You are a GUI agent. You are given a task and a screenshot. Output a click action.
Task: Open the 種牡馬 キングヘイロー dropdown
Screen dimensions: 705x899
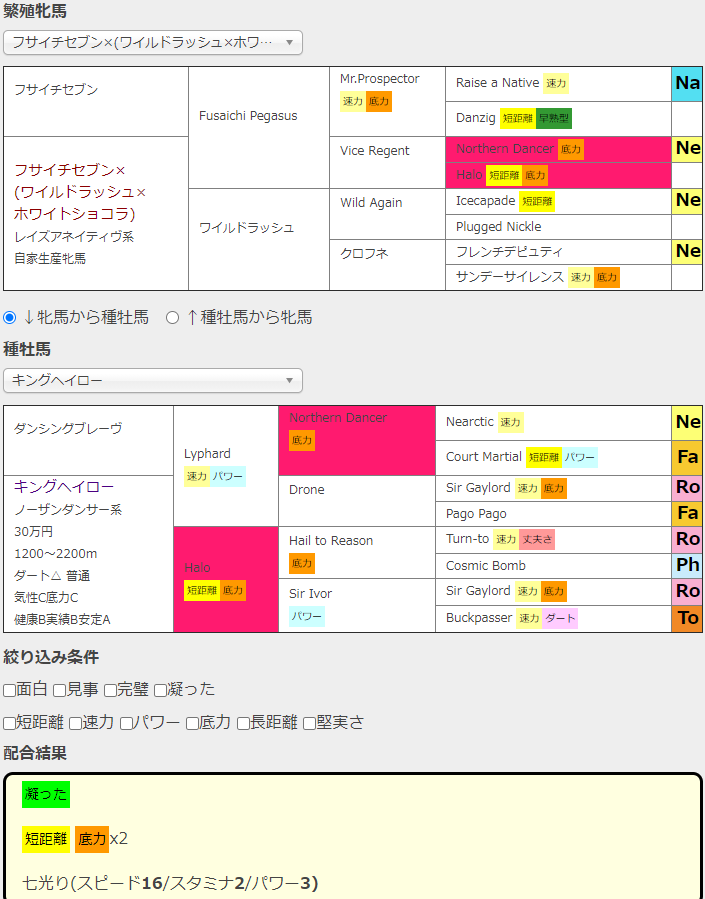(153, 381)
